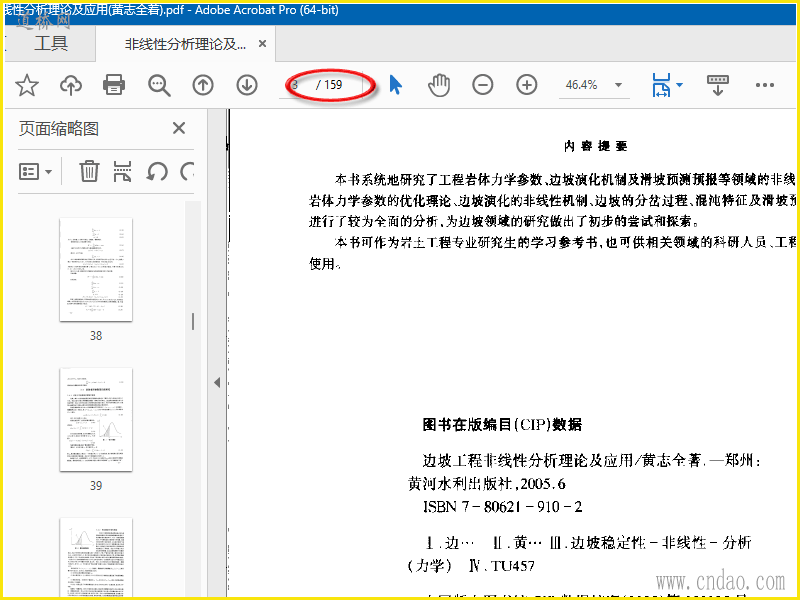This screenshot has width=800, height=600.
Task: Print the document with printer icon
Action: click(x=114, y=85)
